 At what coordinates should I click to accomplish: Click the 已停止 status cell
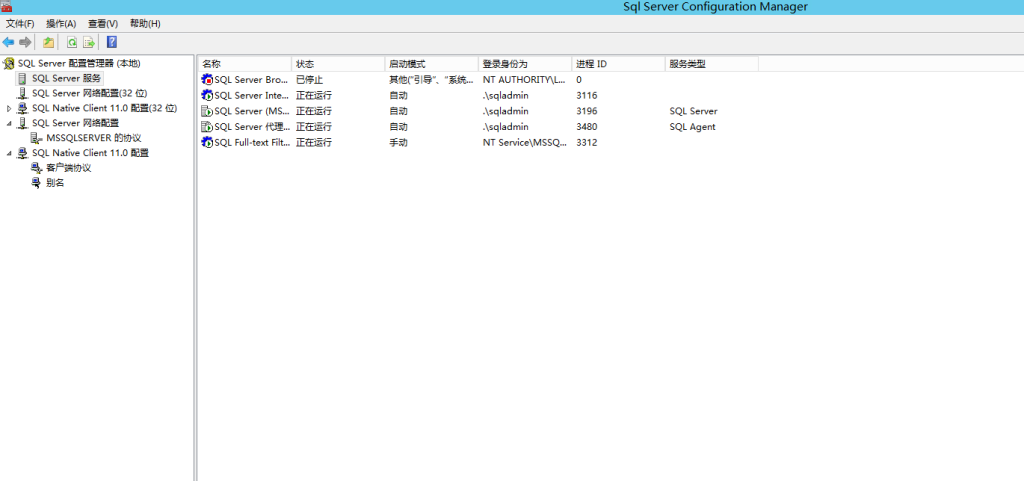(x=310, y=80)
